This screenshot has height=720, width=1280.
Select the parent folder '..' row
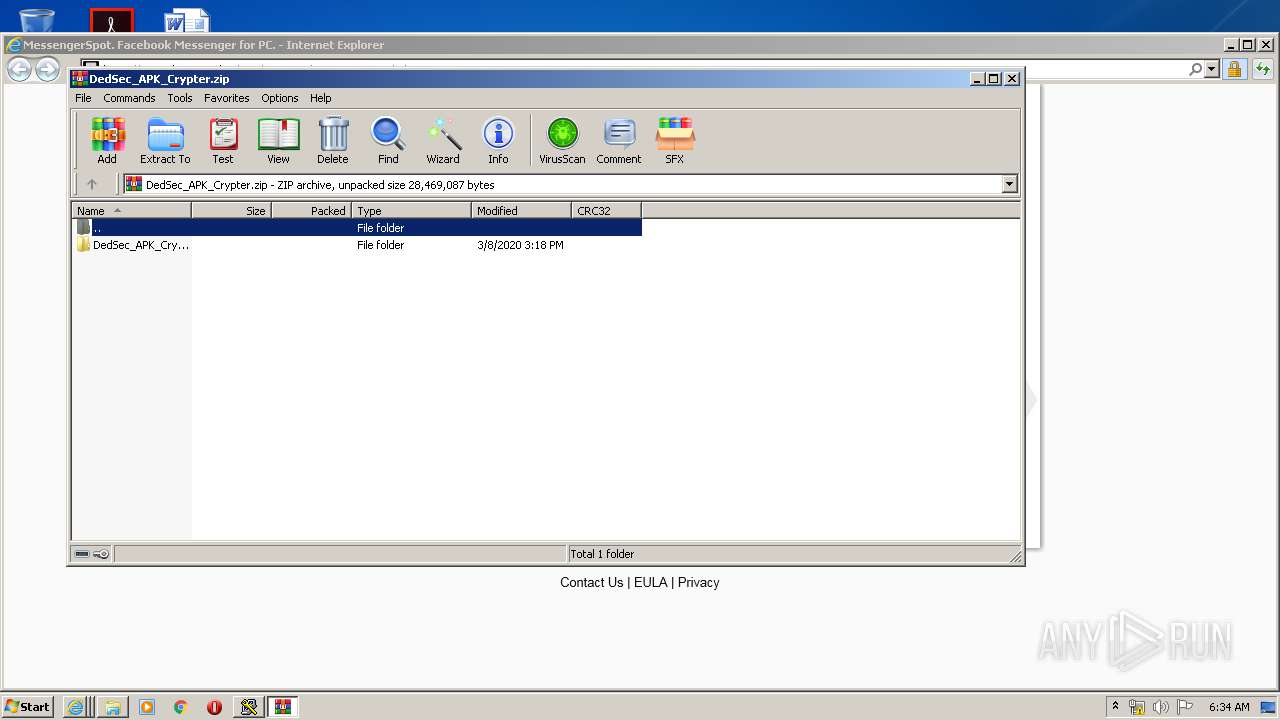(357, 227)
